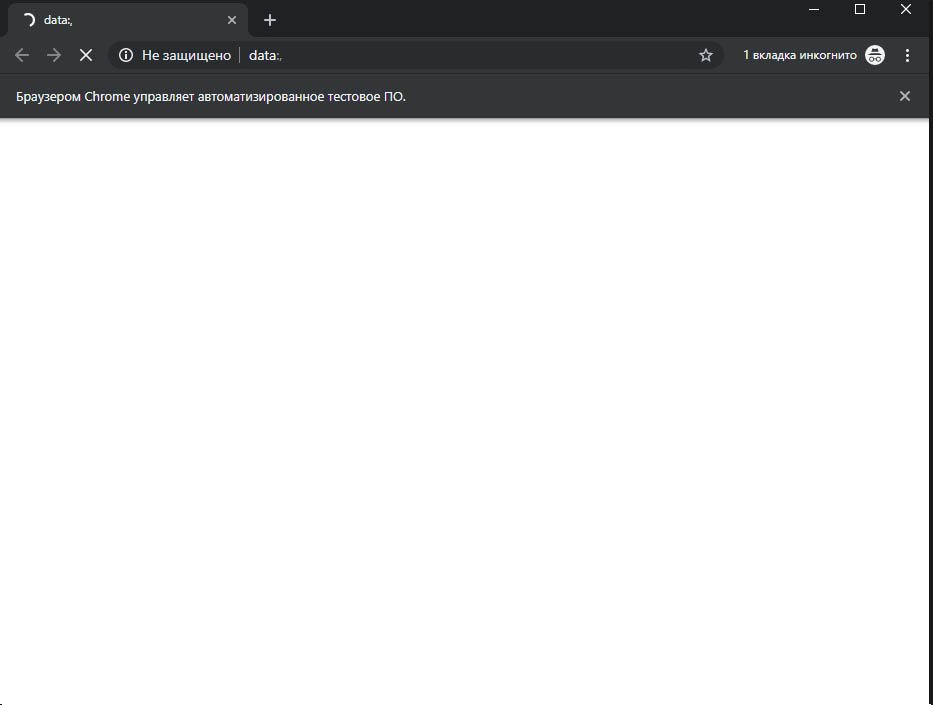This screenshot has height=705, width=933.
Task: Close the Chrome browser window
Action: tap(906, 10)
